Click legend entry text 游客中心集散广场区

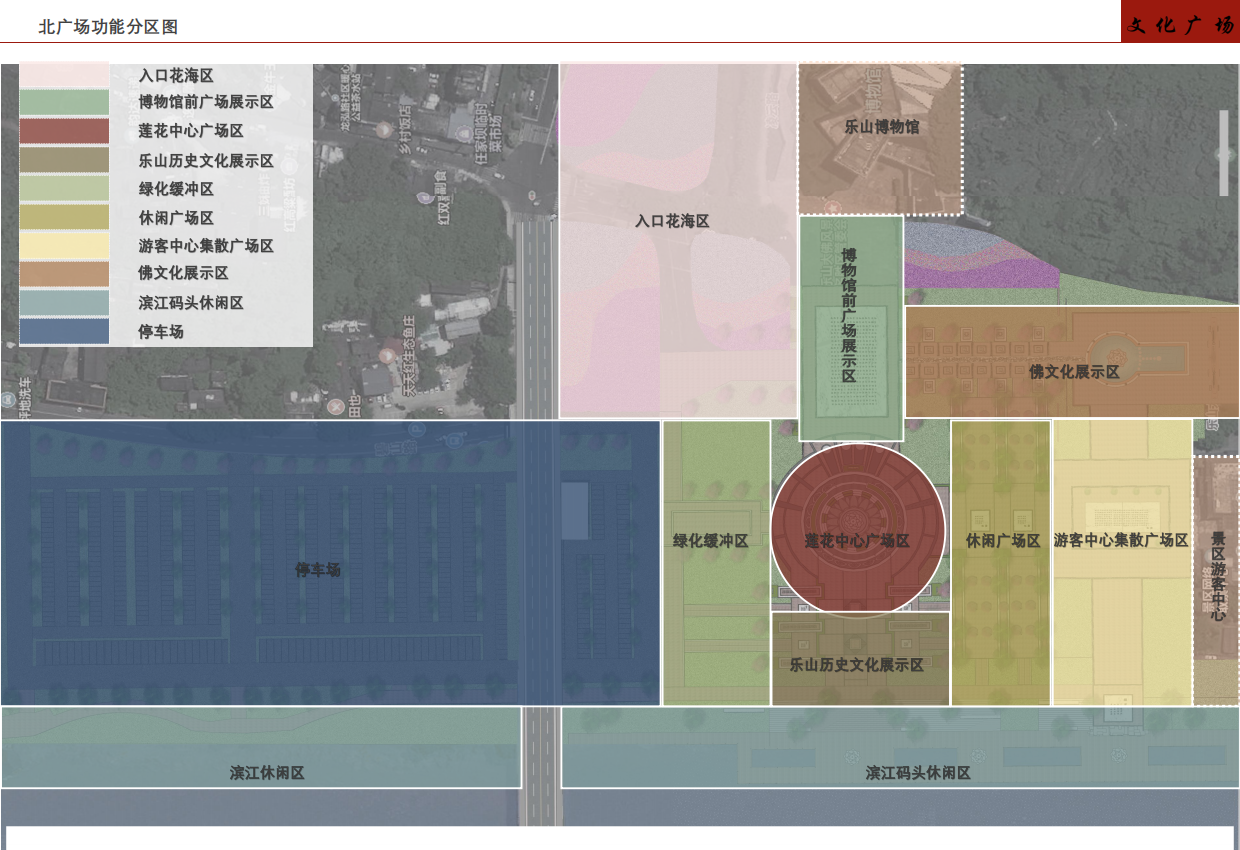206,245
